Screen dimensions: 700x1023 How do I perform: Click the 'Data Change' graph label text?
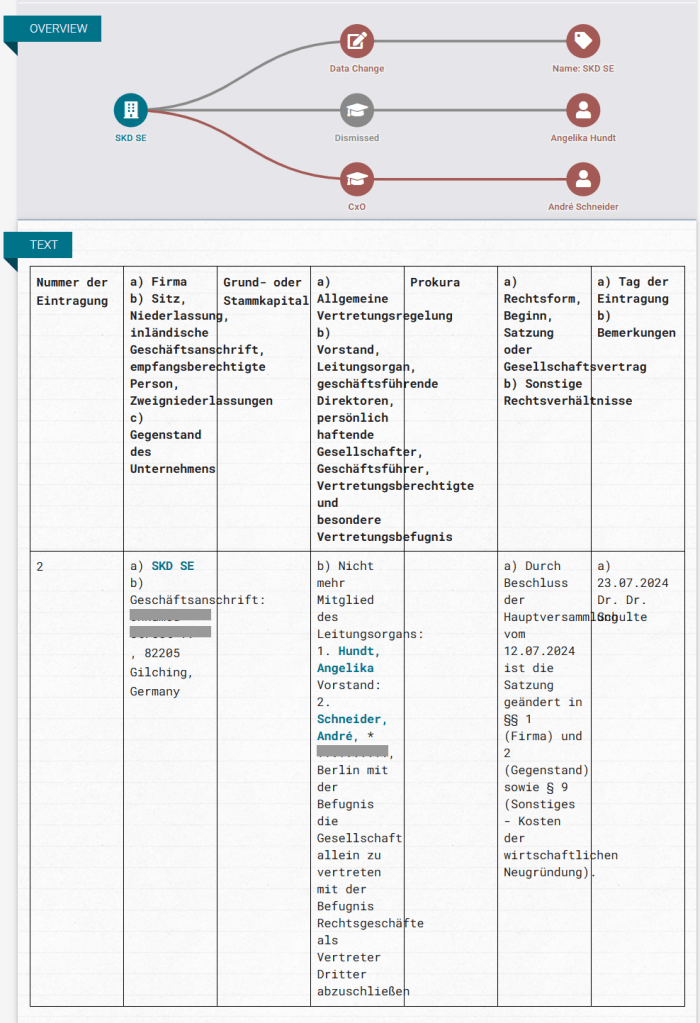click(x=357, y=69)
